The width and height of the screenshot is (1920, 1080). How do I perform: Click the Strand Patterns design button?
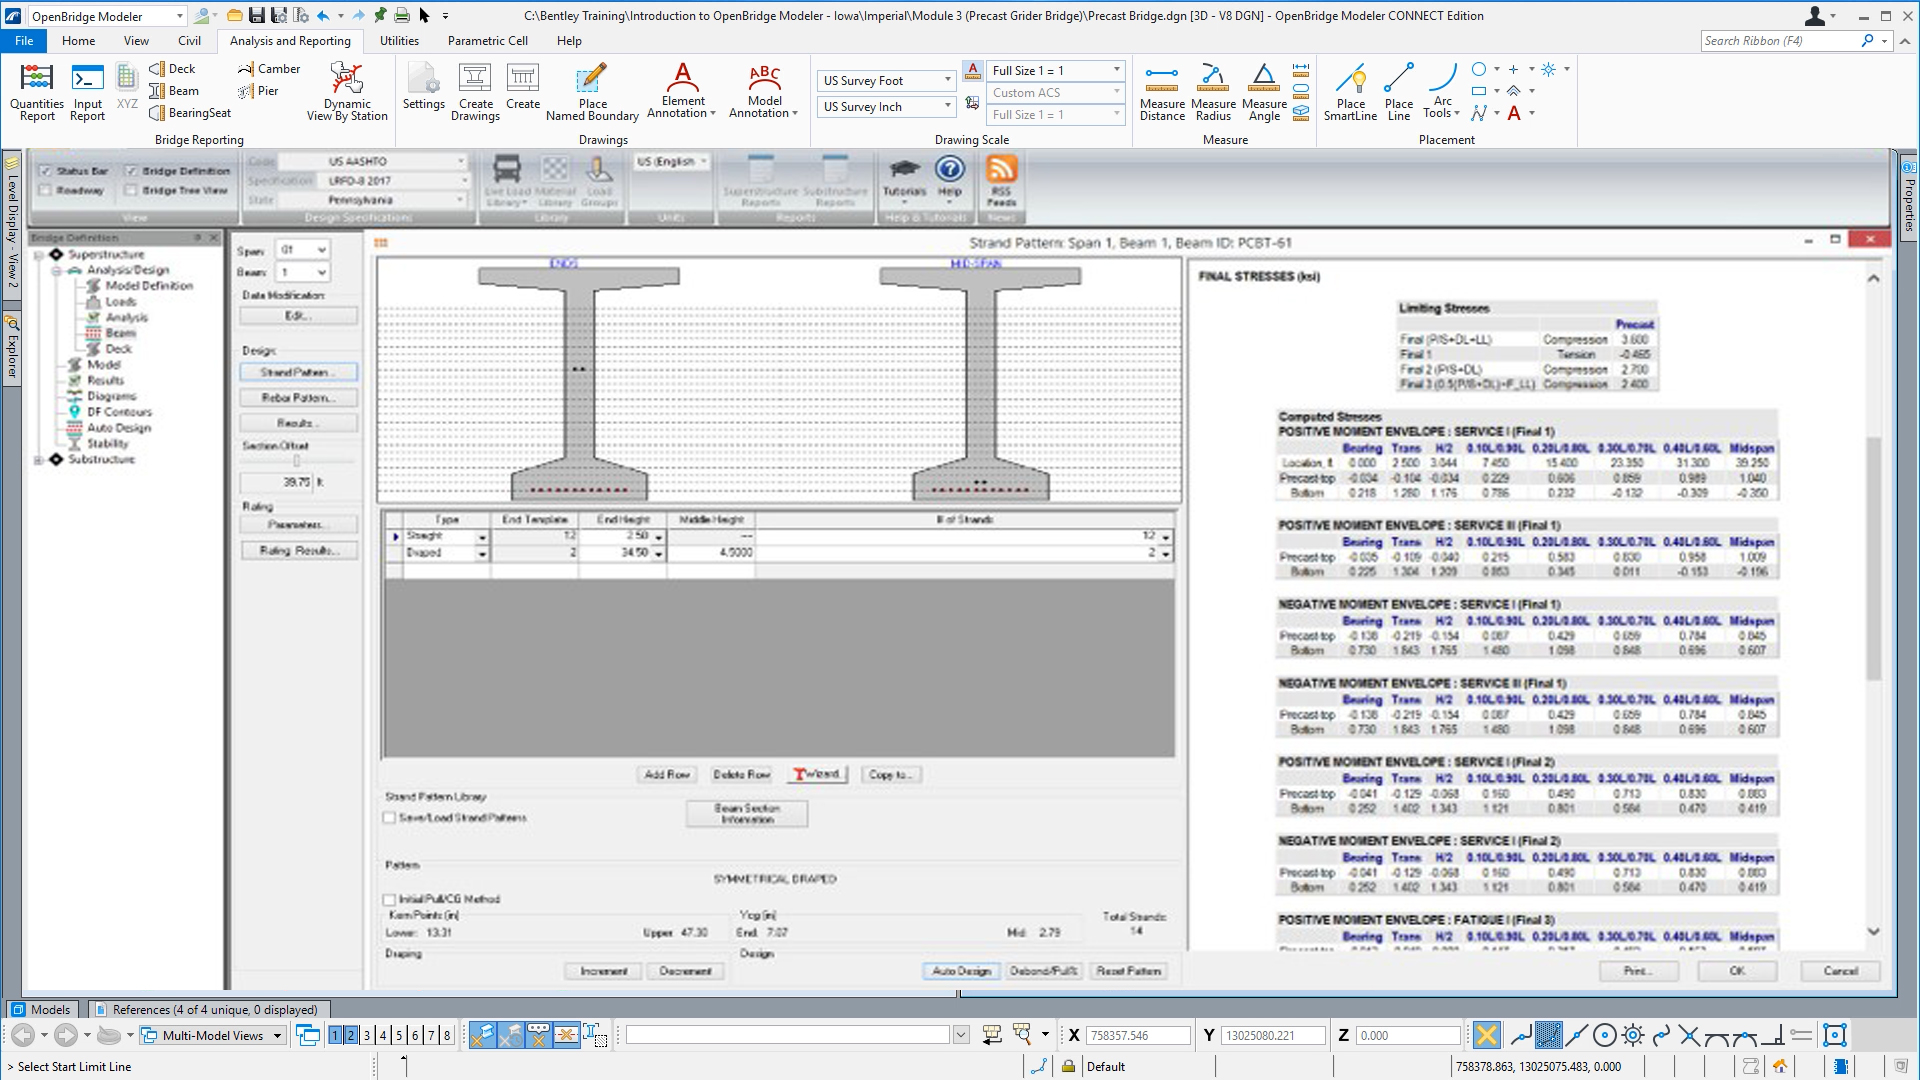click(297, 371)
